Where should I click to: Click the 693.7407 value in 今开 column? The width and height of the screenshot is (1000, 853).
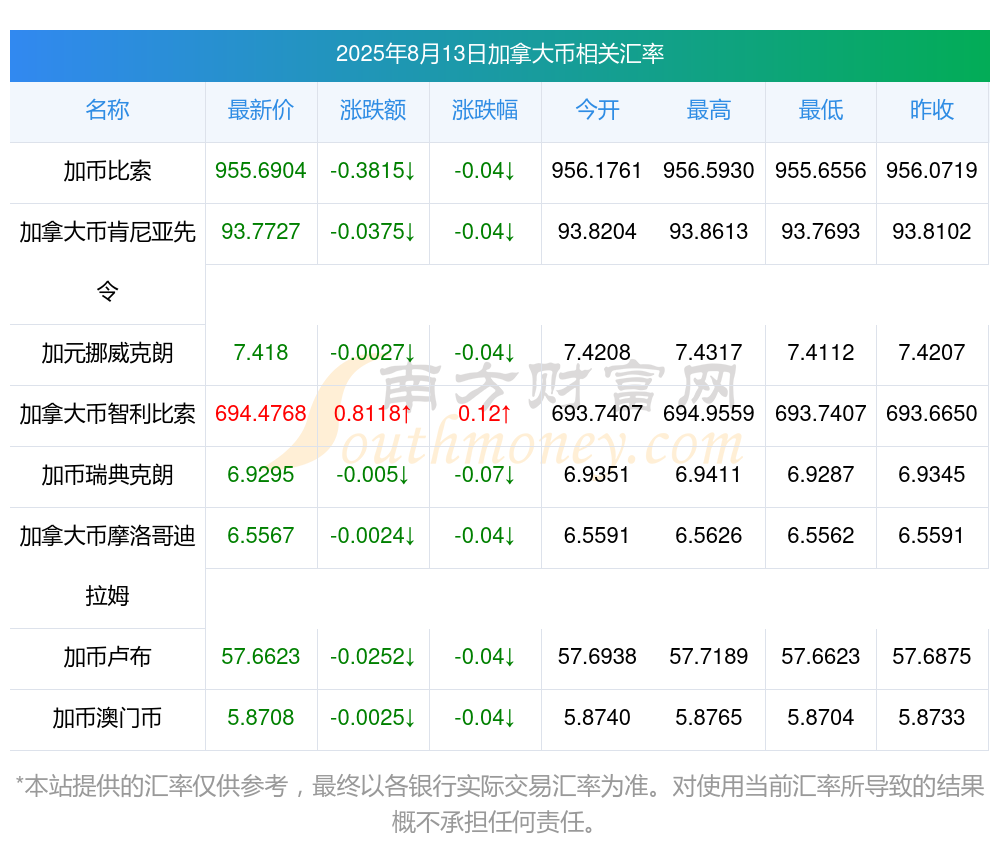597,414
